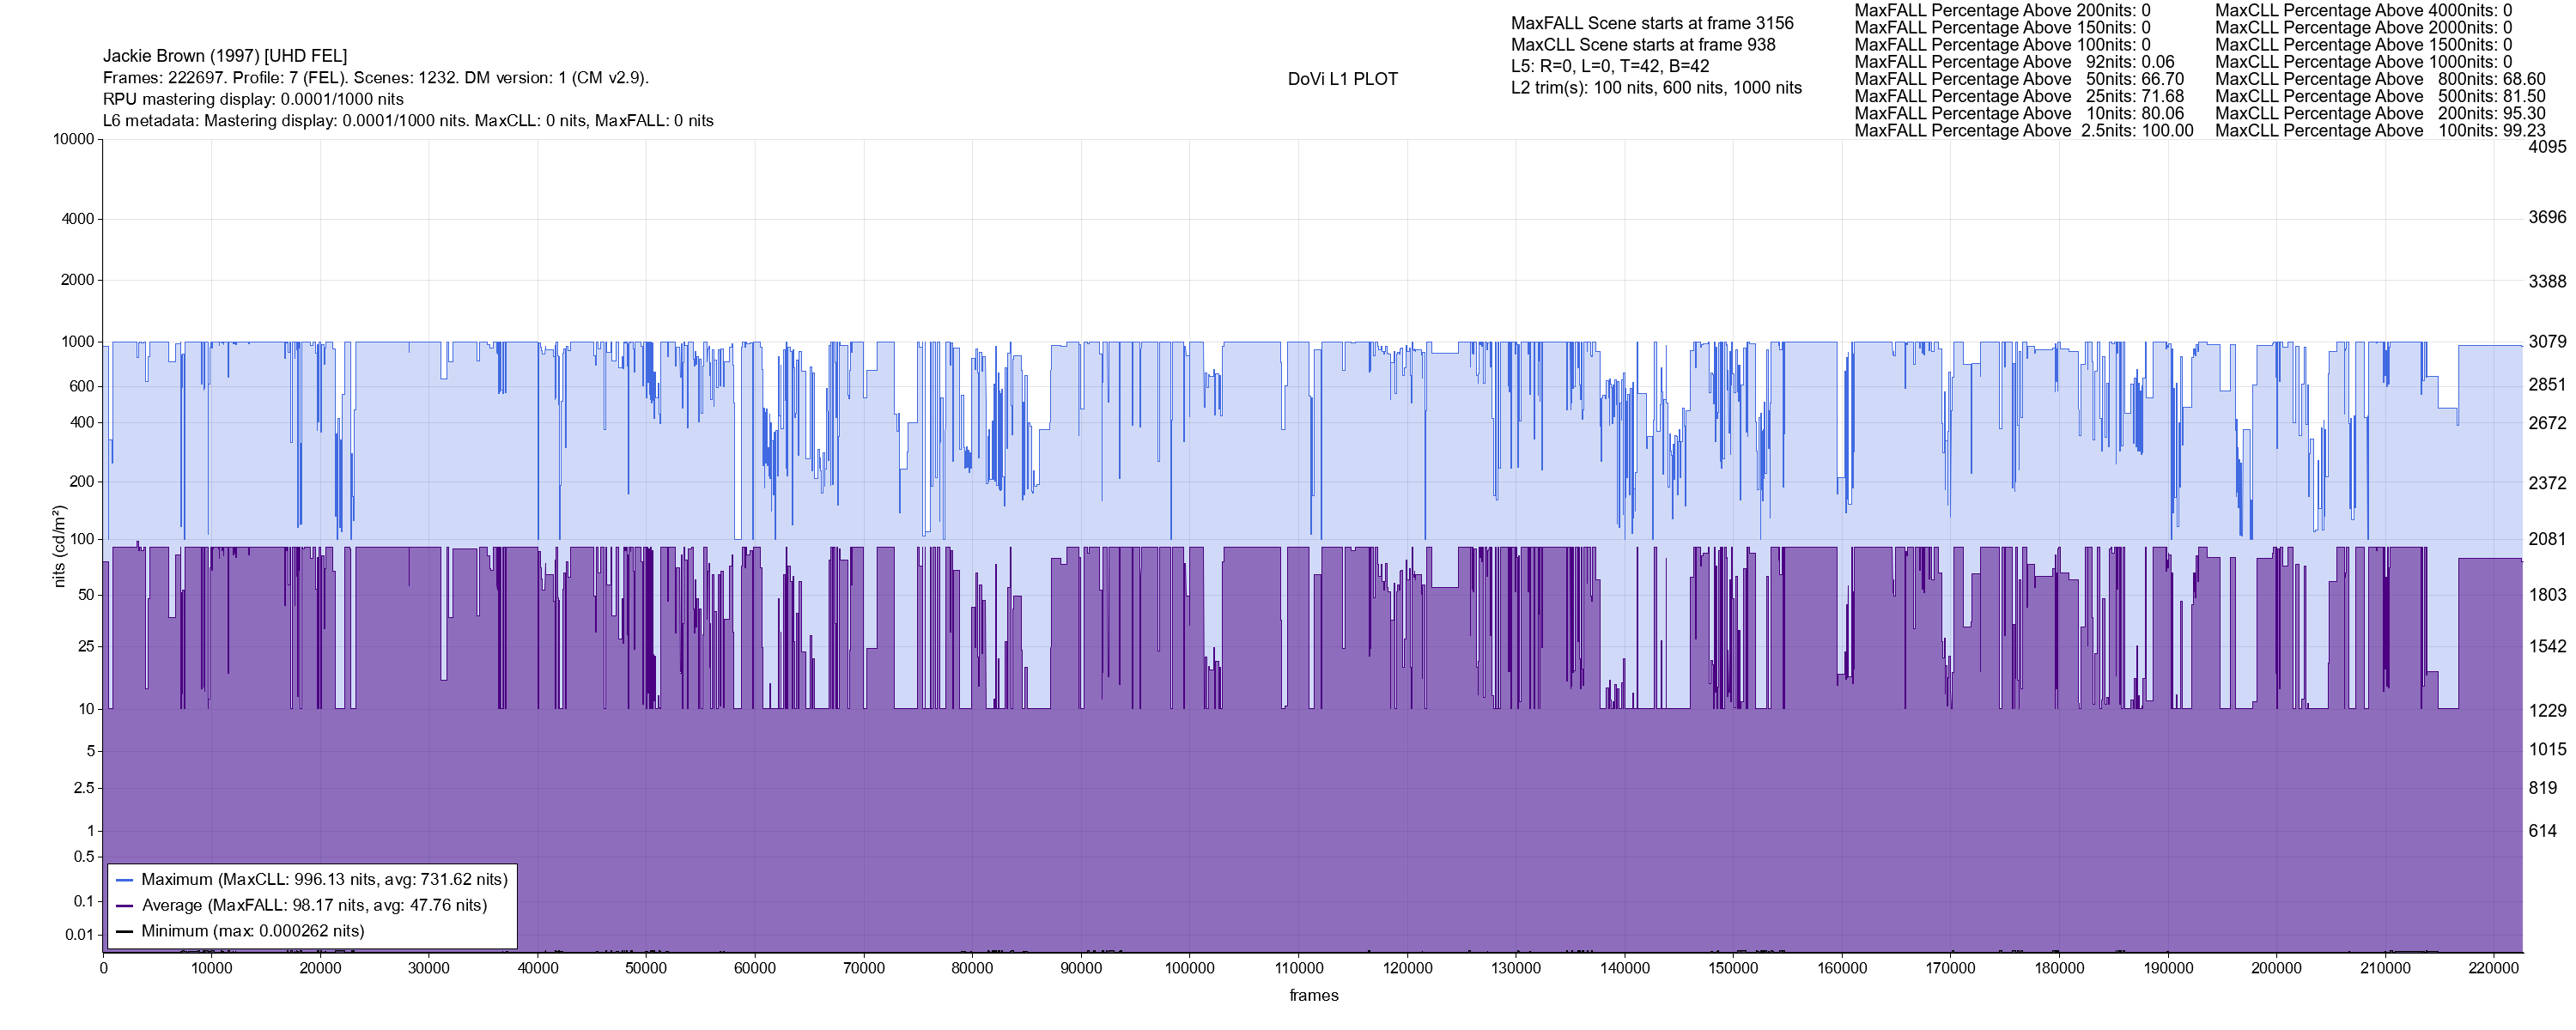Click the MaxFALL Scene starts at frame 3156 text
Image resolution: width=2576 pixels, height=1030 pixels.
(1652, 23)
